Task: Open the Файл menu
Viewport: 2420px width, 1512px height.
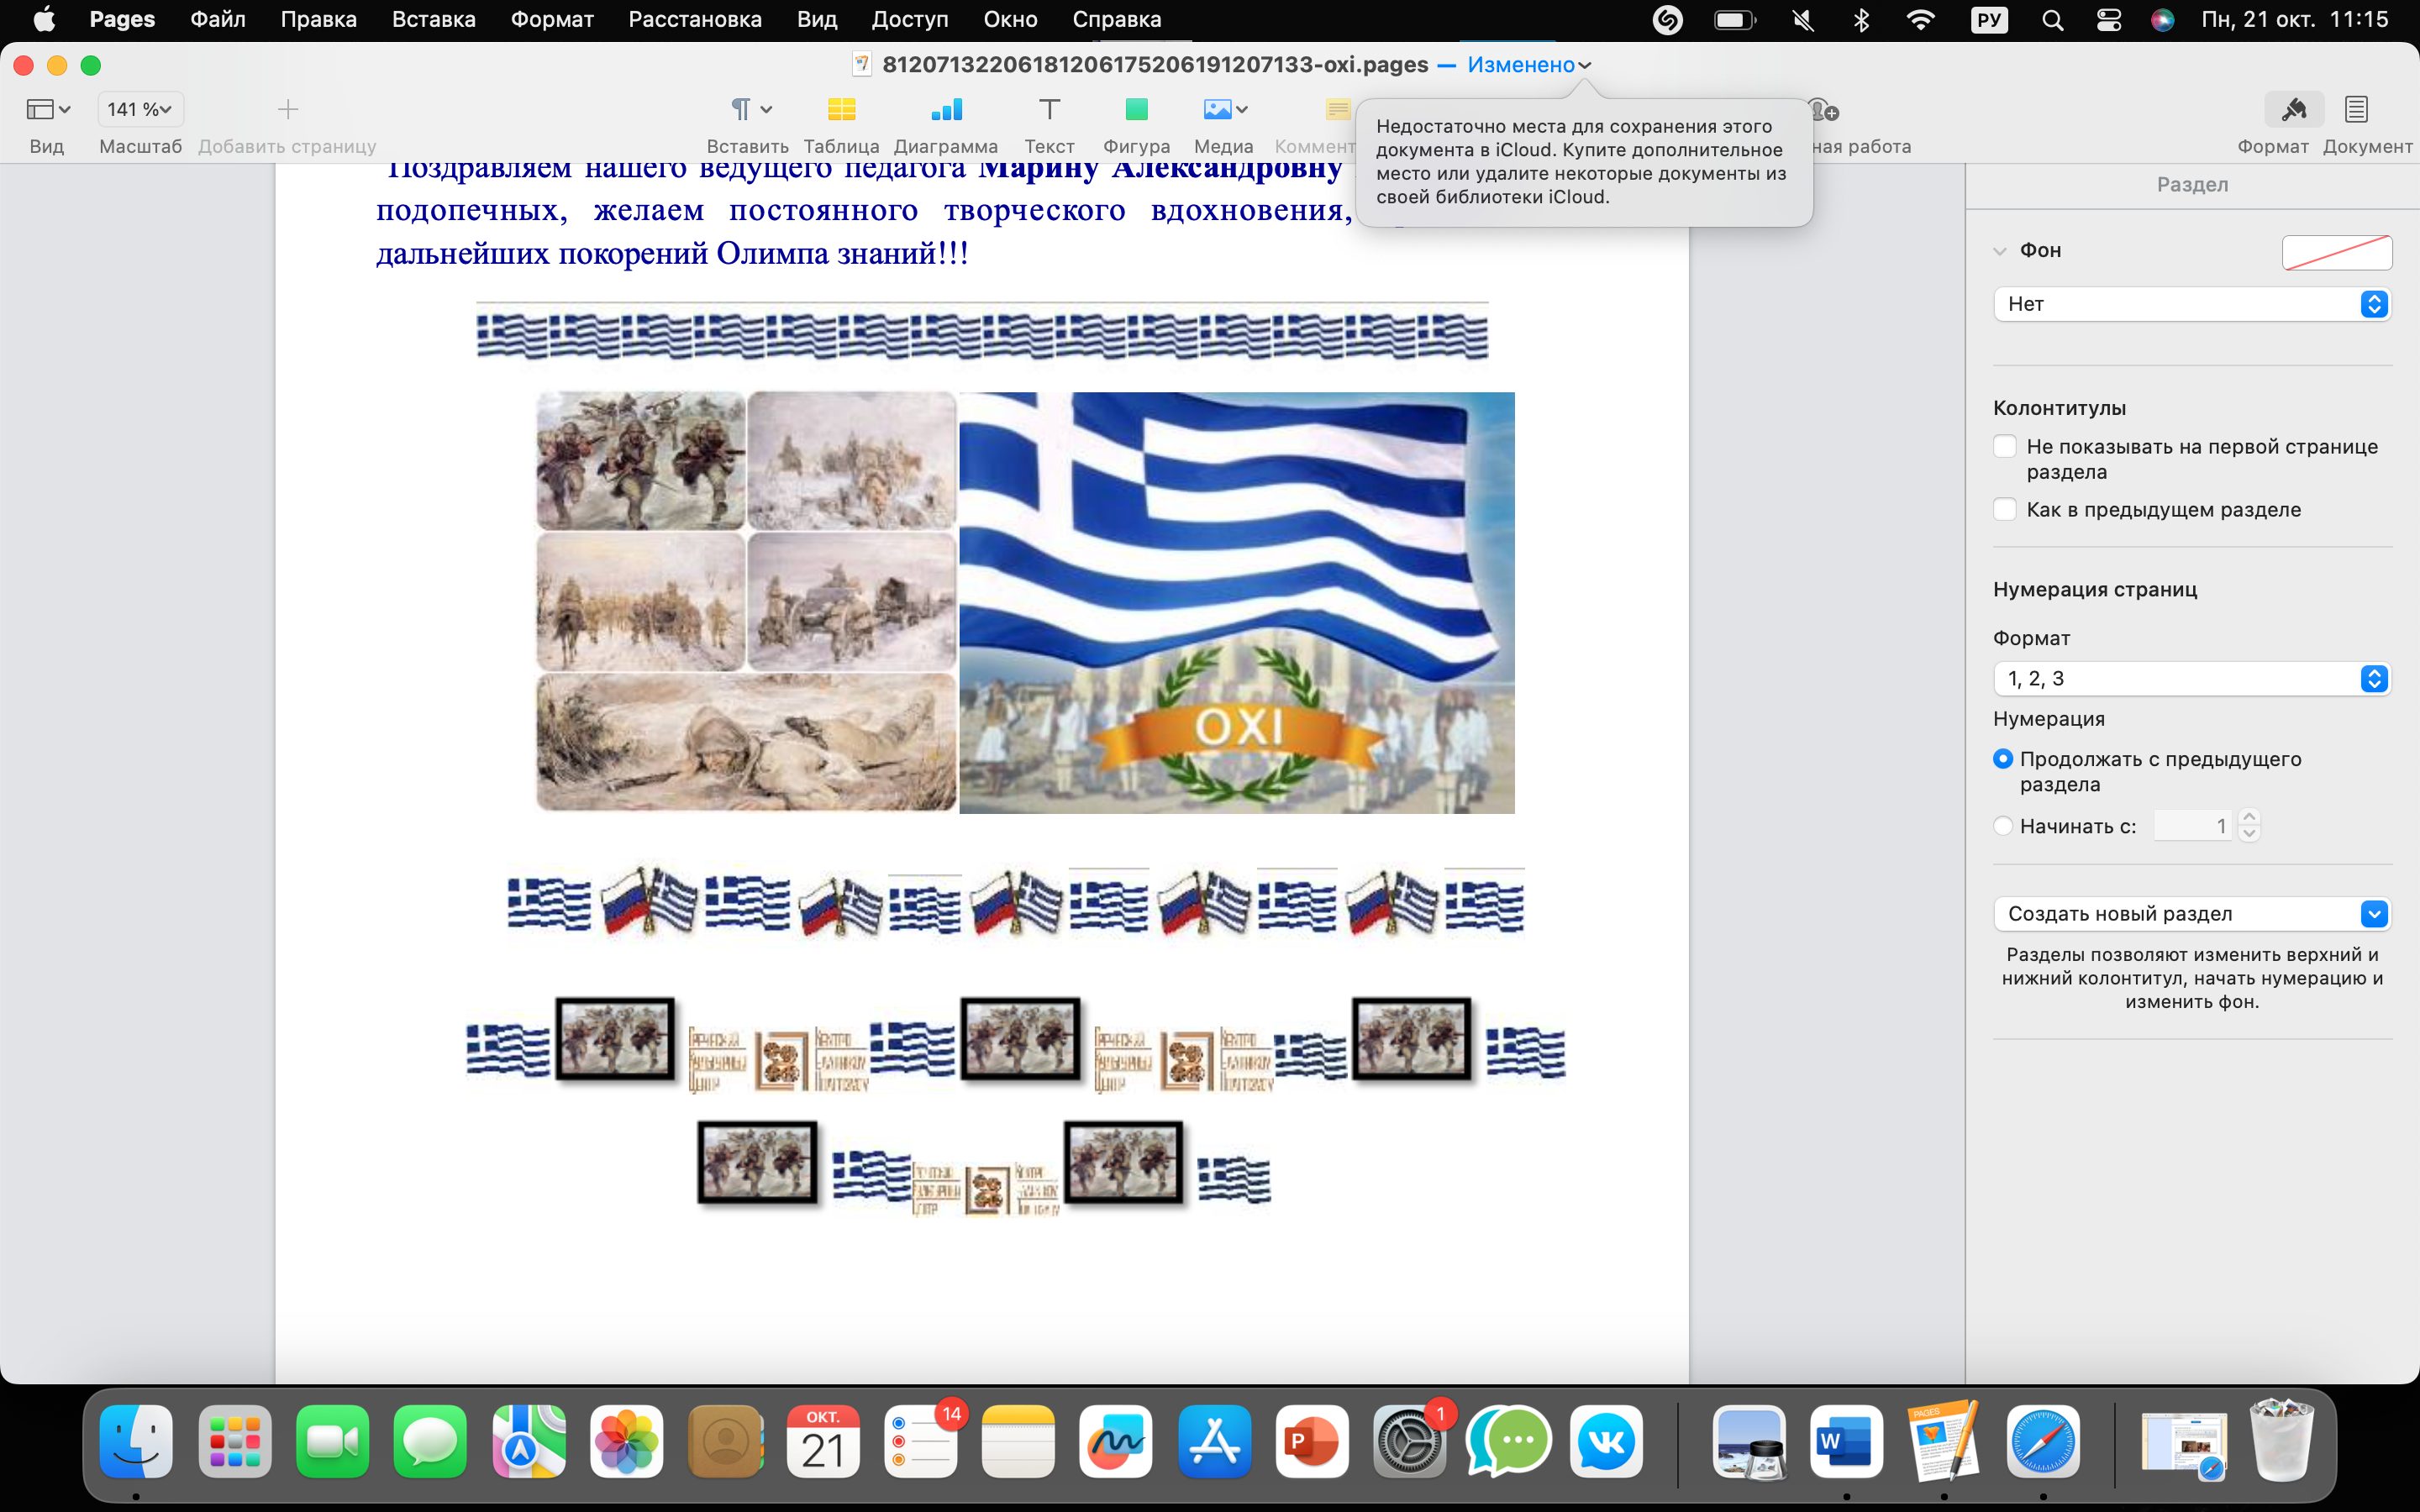Action: click(x=218, y=20)
